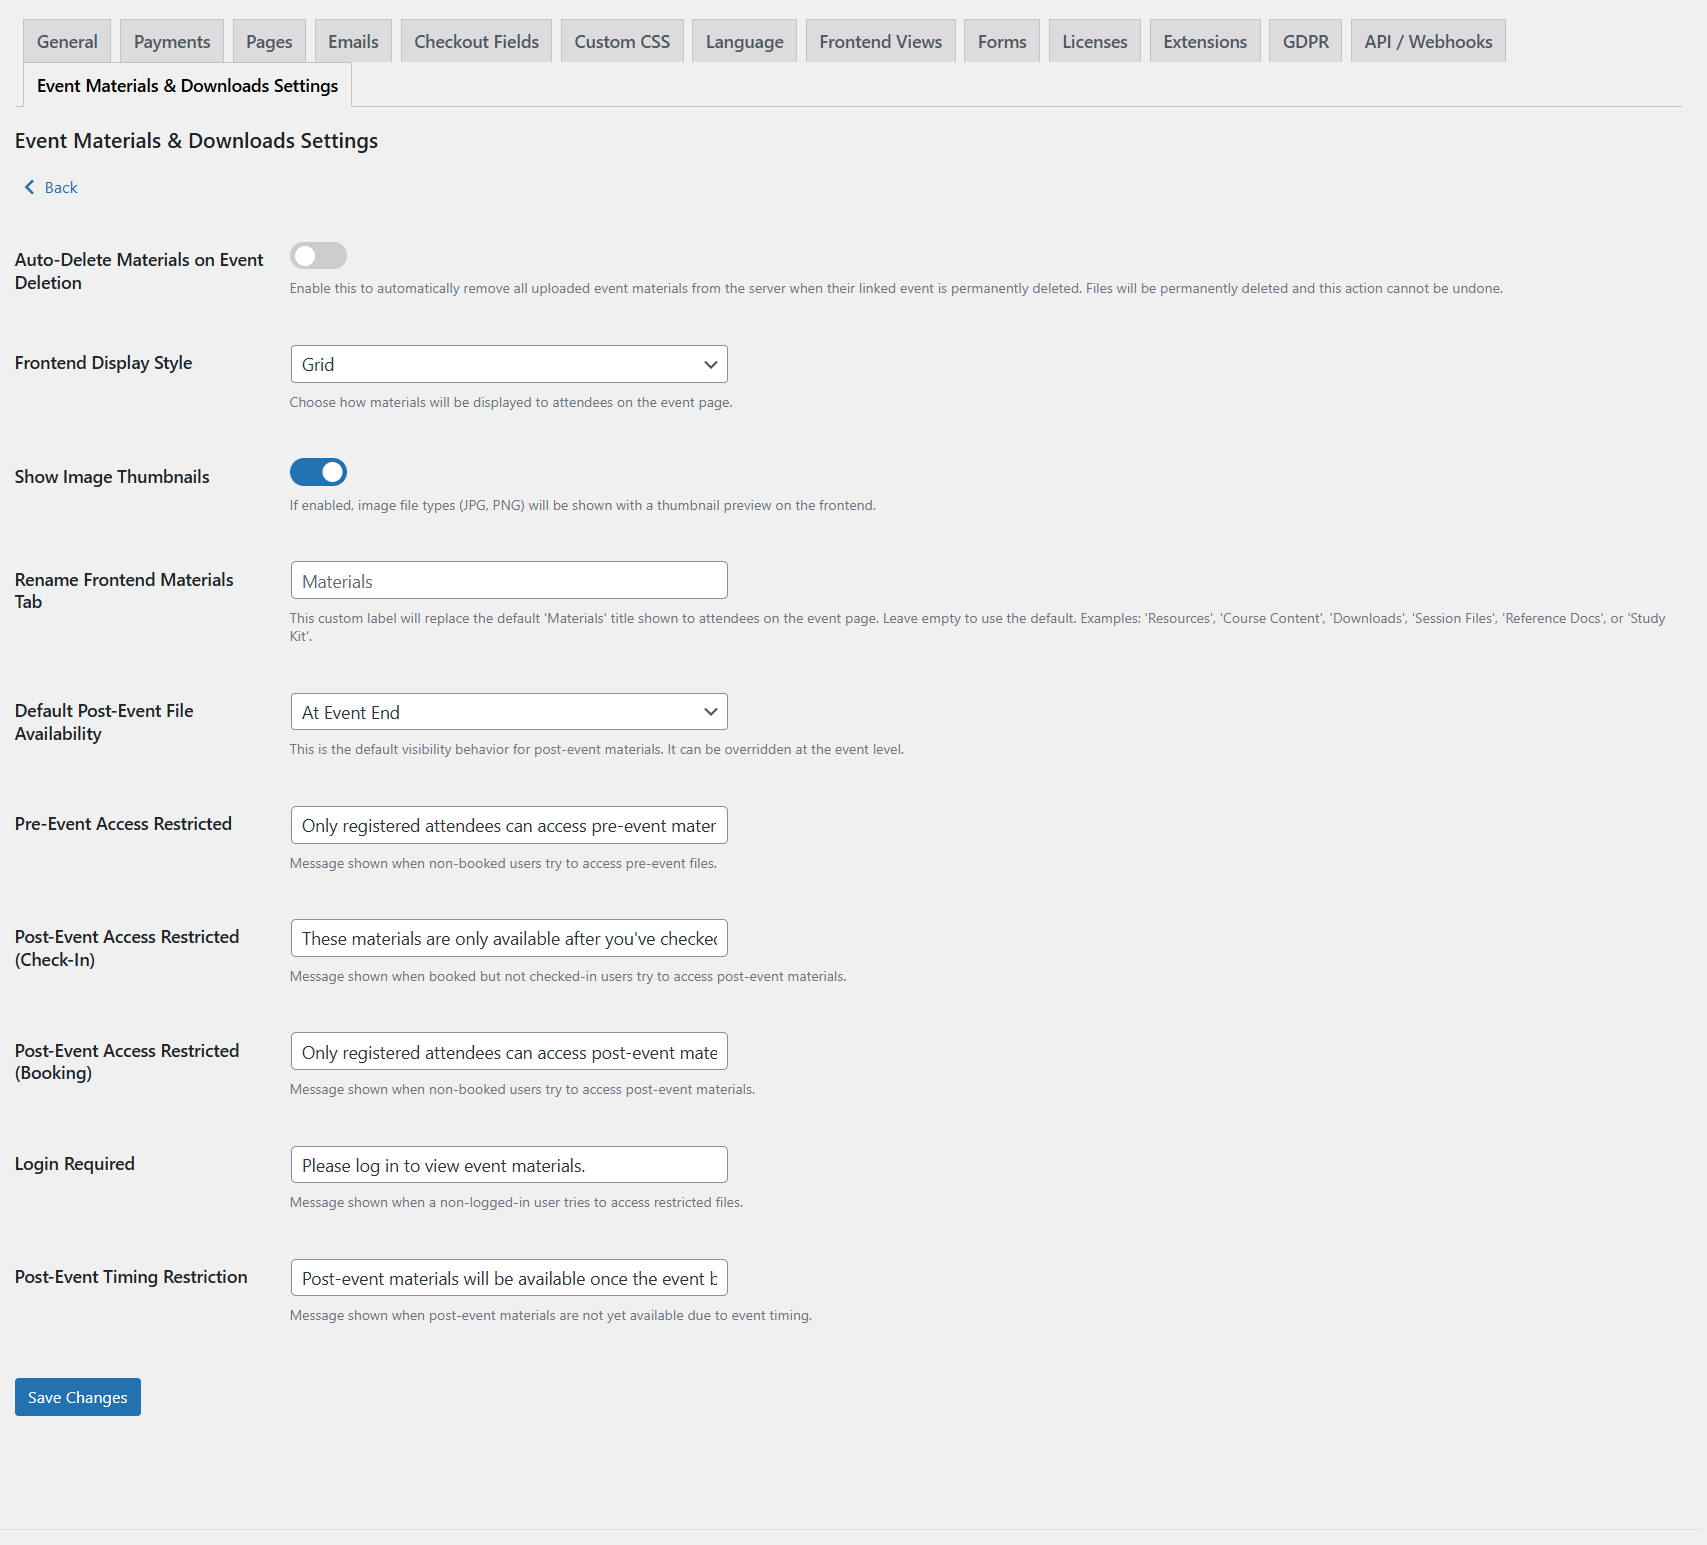Enable Auto-Delete Materials on Event Deletion toggle
Screen dimensions: 1707x1545
click(318, 256)
